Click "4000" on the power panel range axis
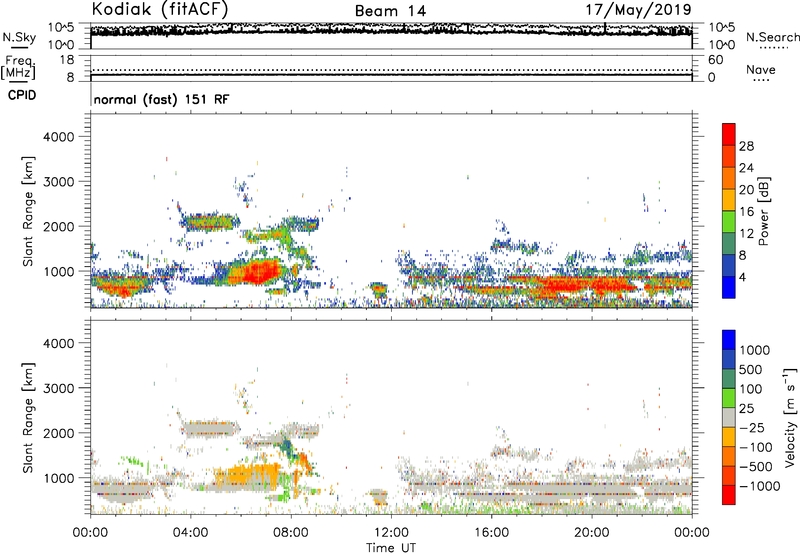 [x=58, y=137]
